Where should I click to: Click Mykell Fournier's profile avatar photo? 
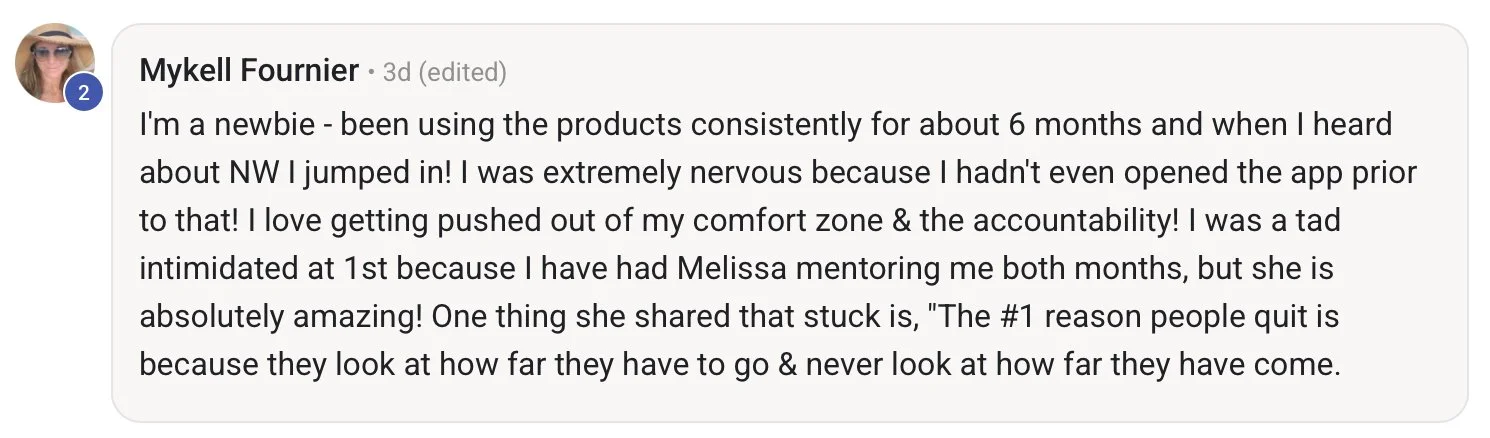54,62
